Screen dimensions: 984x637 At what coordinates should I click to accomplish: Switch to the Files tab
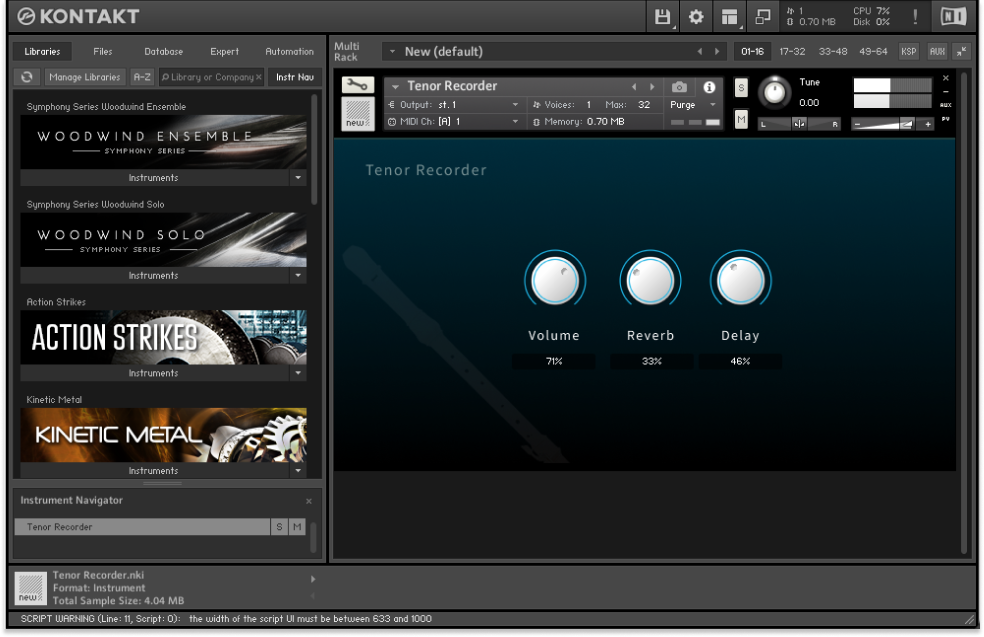(103, 52)
